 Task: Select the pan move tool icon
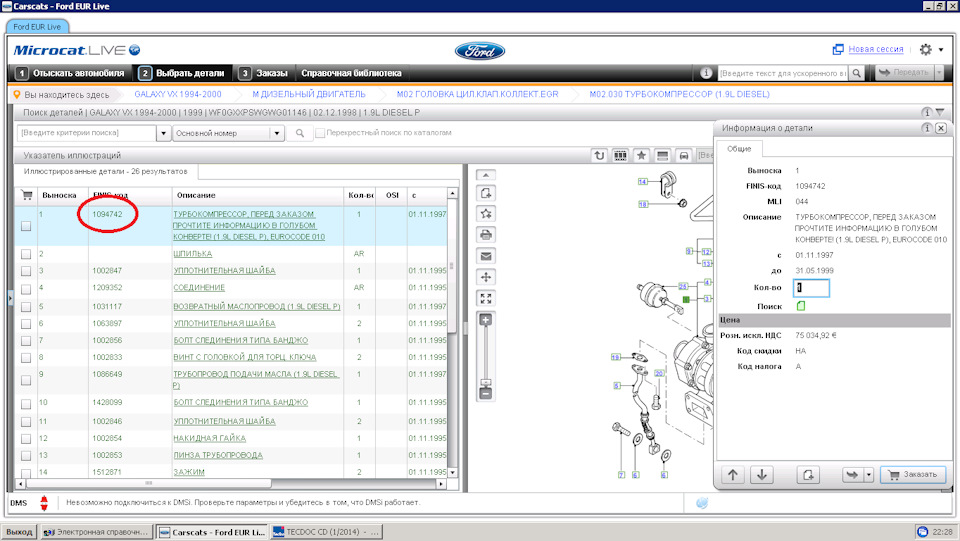pyautogui.click(x=486, y=277)
